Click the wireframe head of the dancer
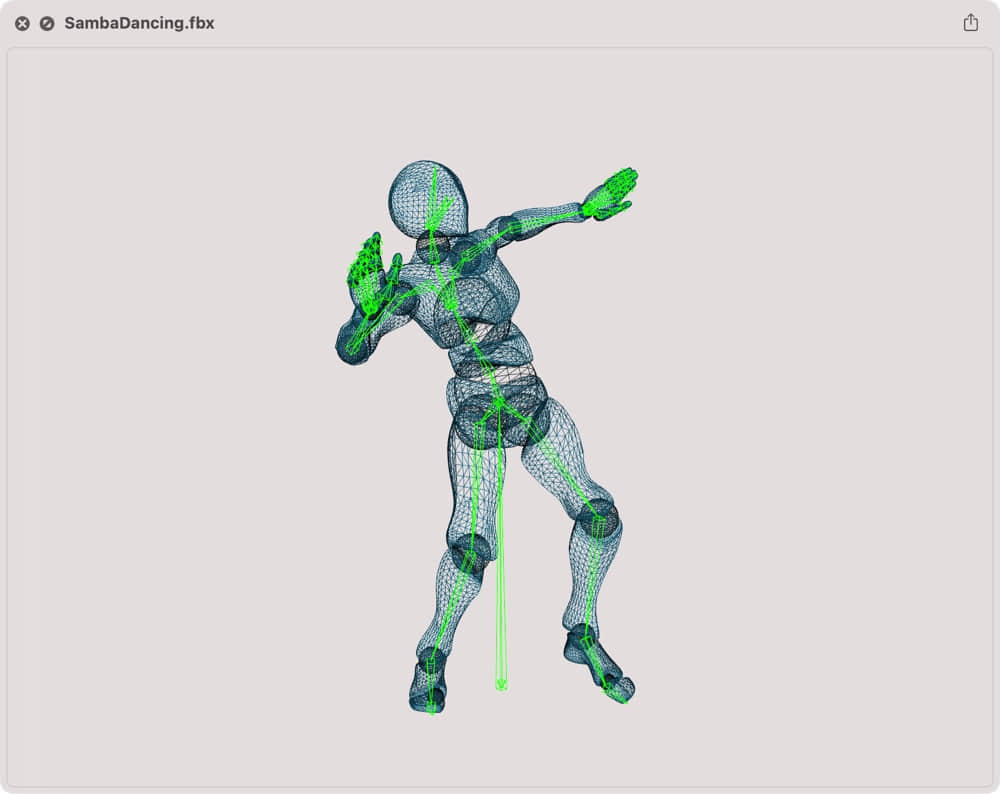Image resolution: width=1000 pixels, height=794 pixels. pyautogui.click(x=428, y=198)
